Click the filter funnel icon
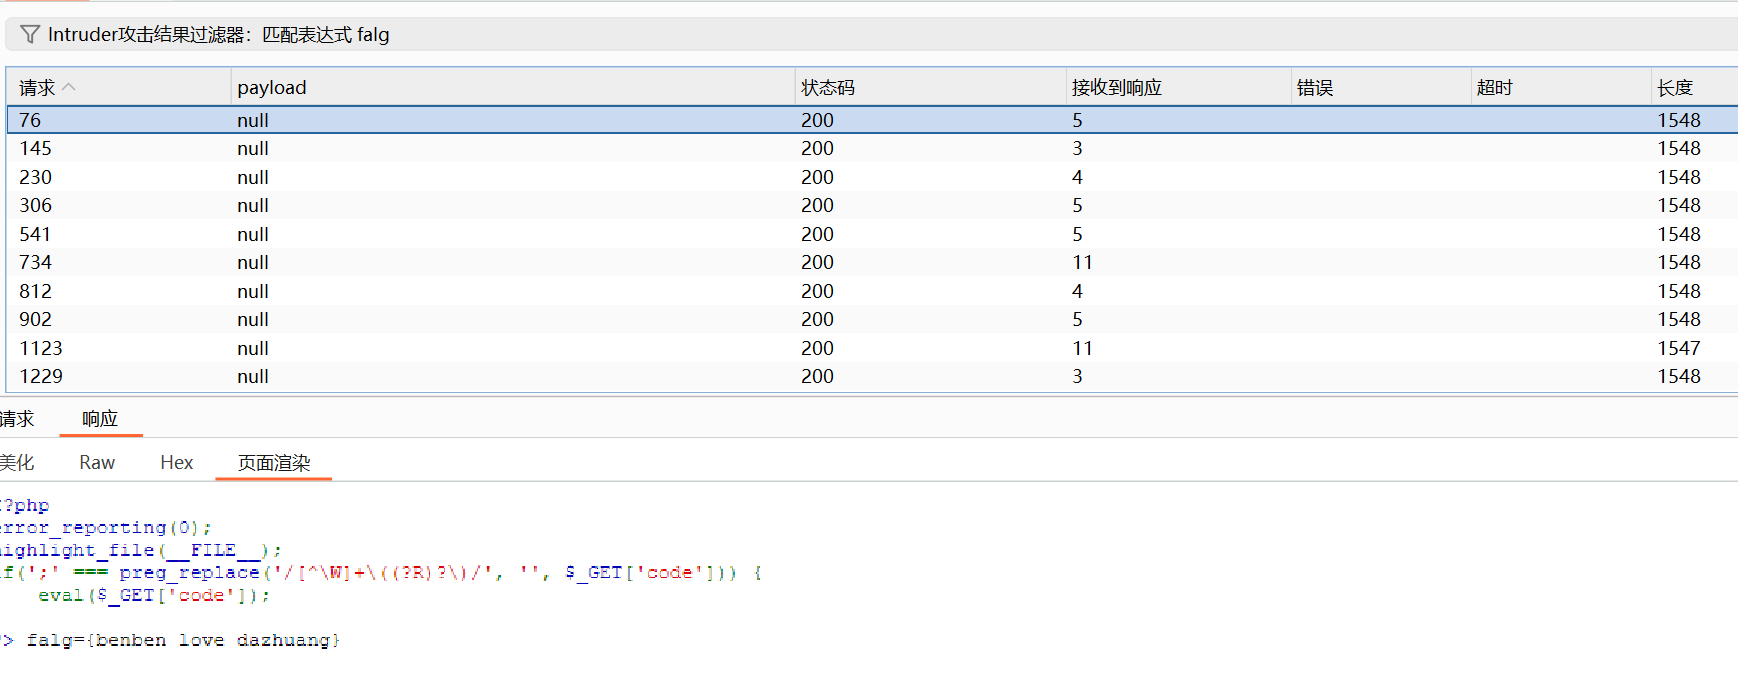 tap(30, 35)
